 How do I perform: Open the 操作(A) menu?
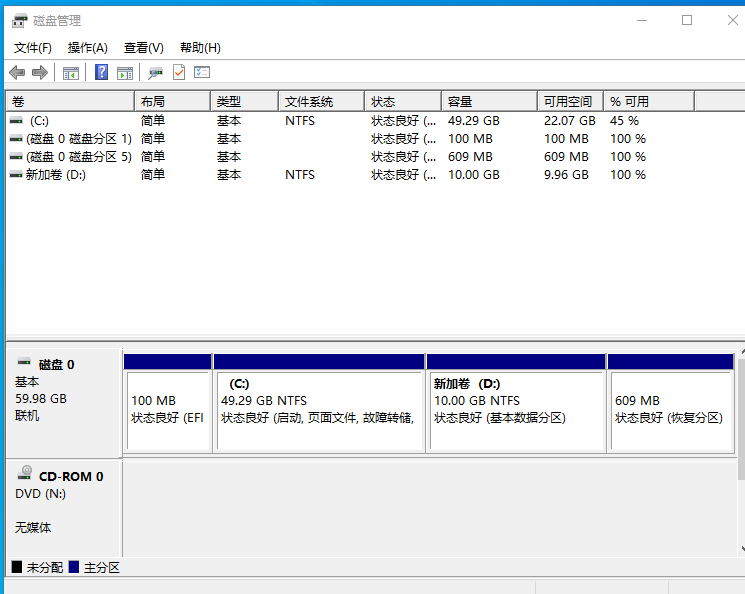[87, 48]
